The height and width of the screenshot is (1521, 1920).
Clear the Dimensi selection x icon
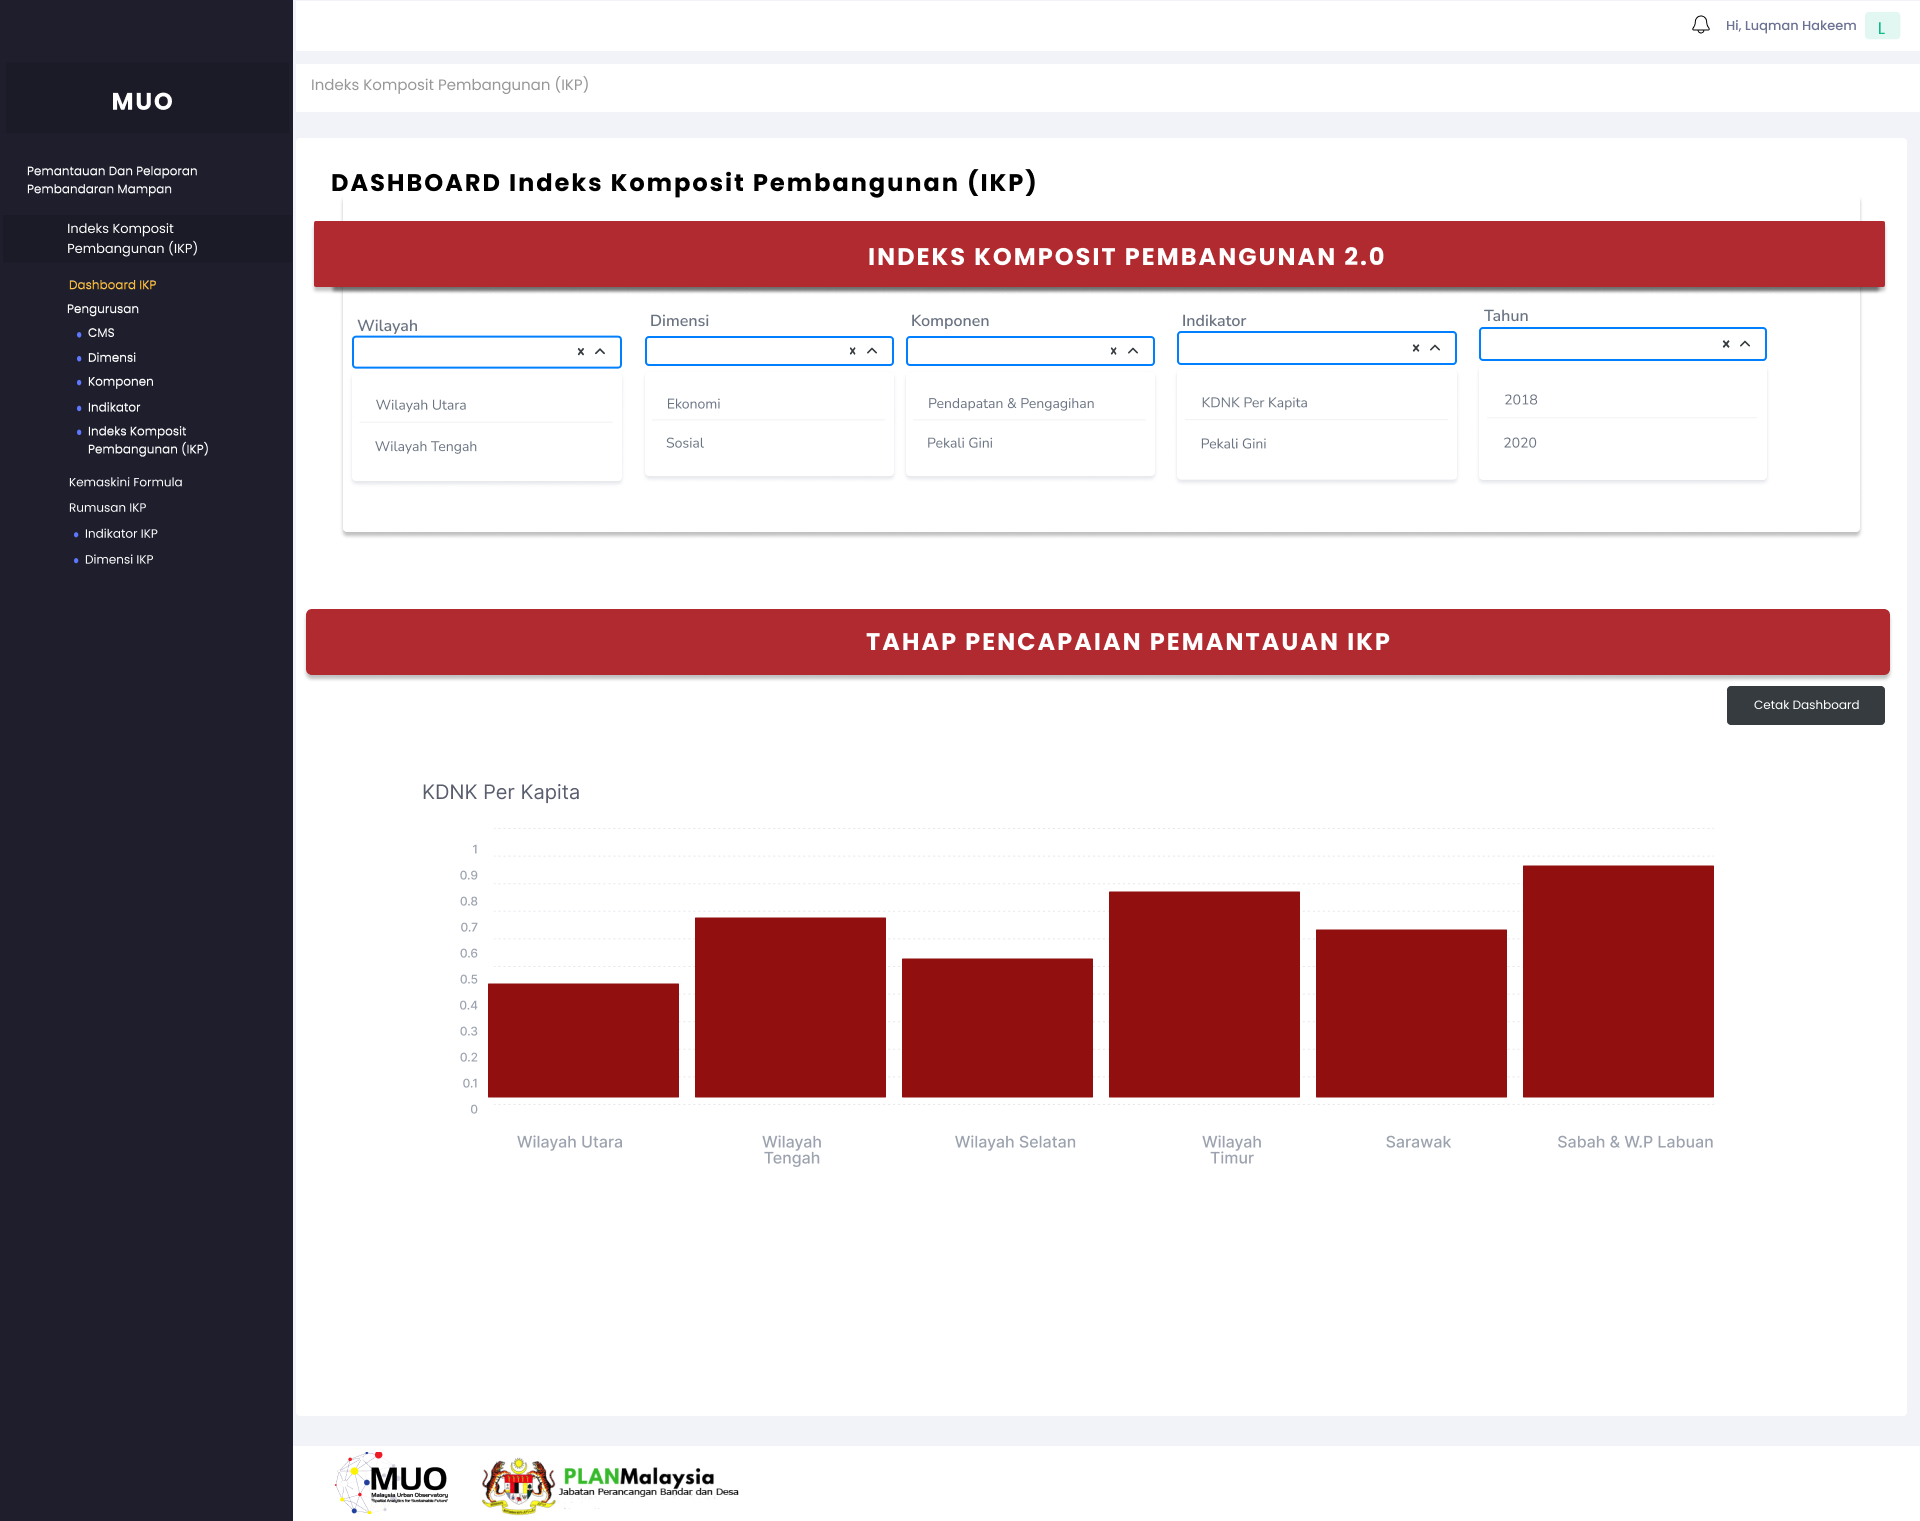[x=853, y=351]
